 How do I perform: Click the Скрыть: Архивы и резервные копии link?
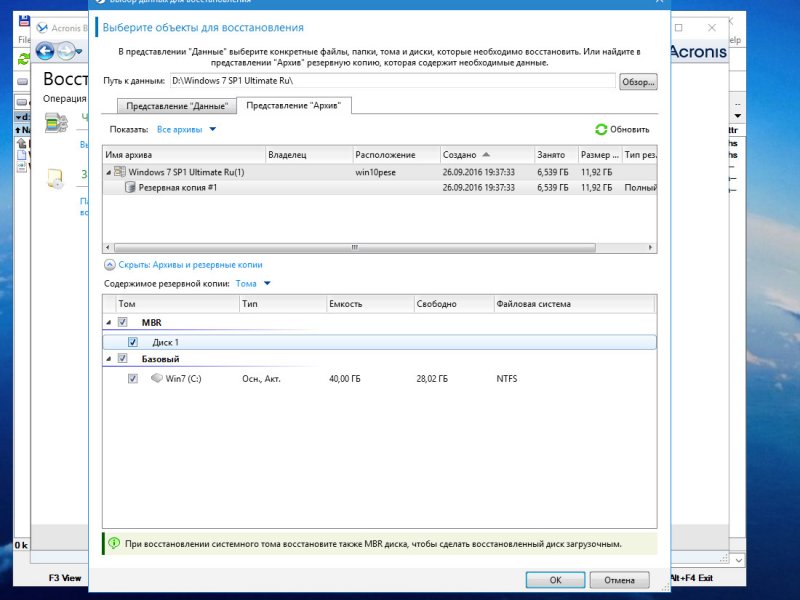[190, 265]
